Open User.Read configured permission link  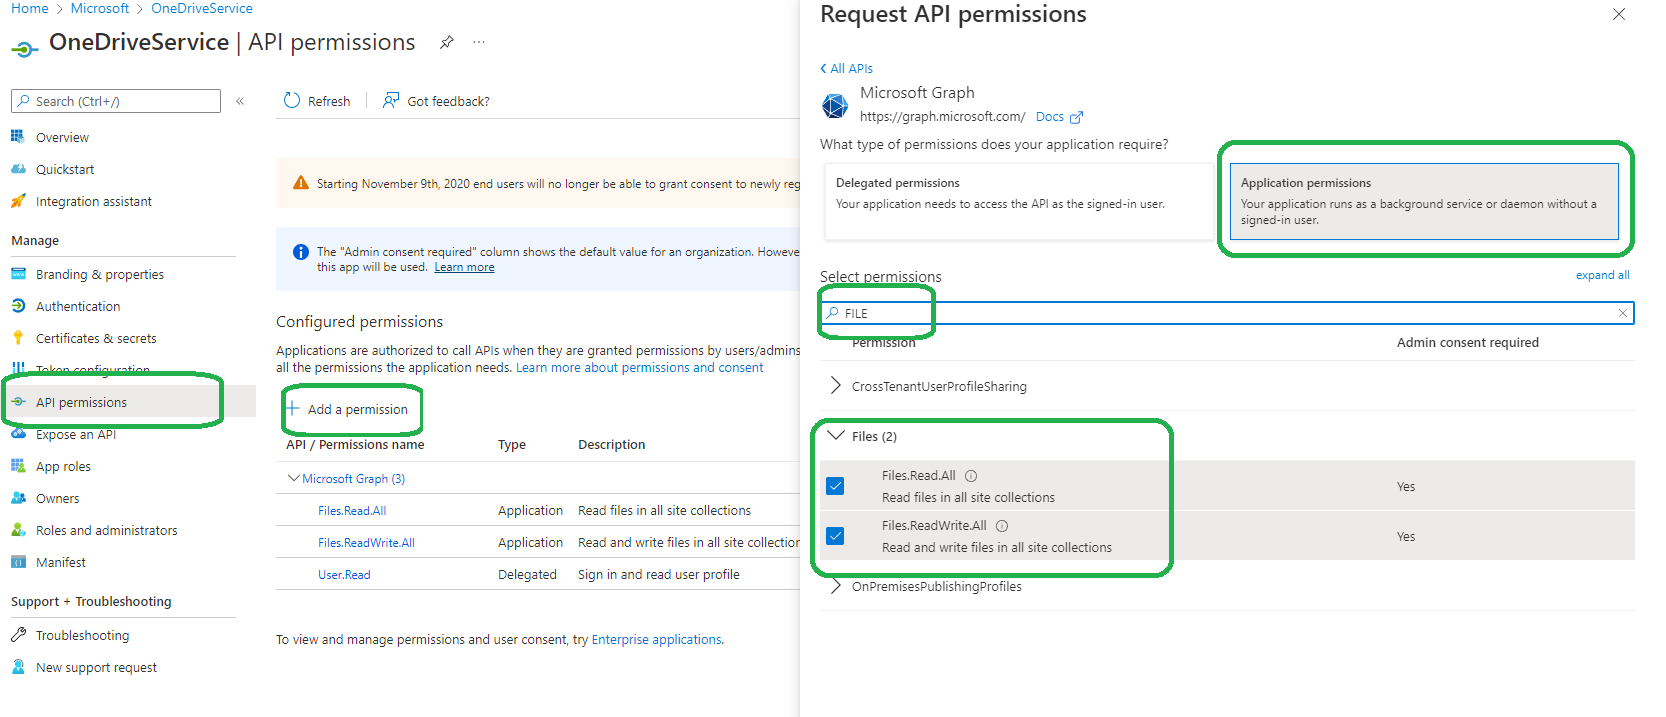(344, 574)
